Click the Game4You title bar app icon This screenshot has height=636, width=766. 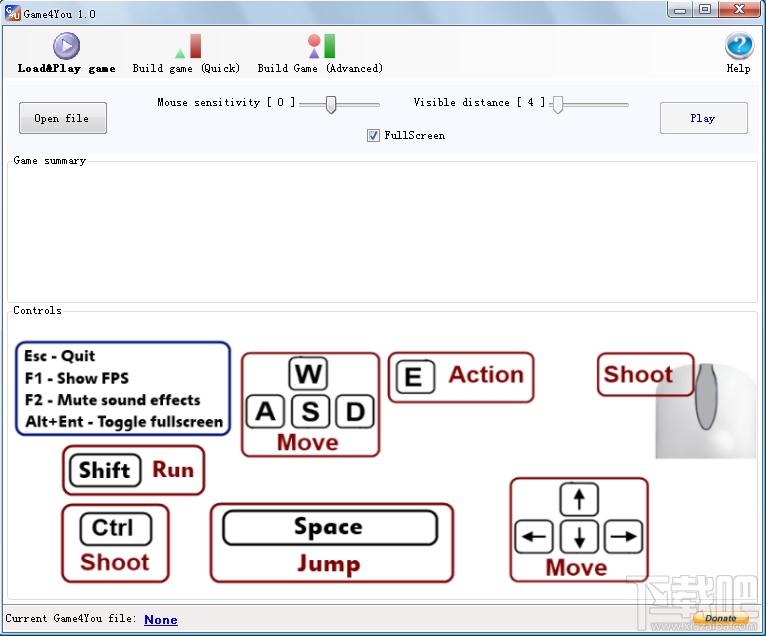pos(12,13)
